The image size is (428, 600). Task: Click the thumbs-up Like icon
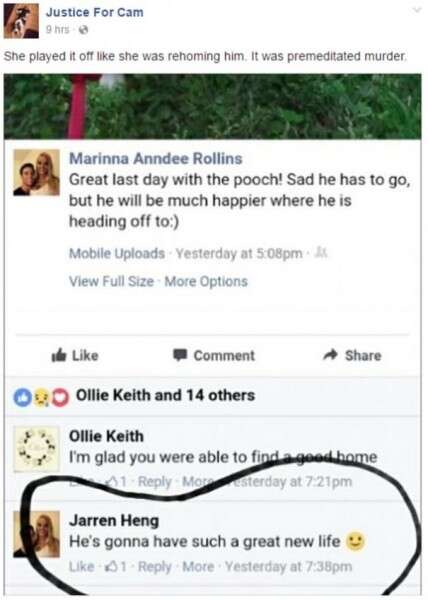pos(59,355)
